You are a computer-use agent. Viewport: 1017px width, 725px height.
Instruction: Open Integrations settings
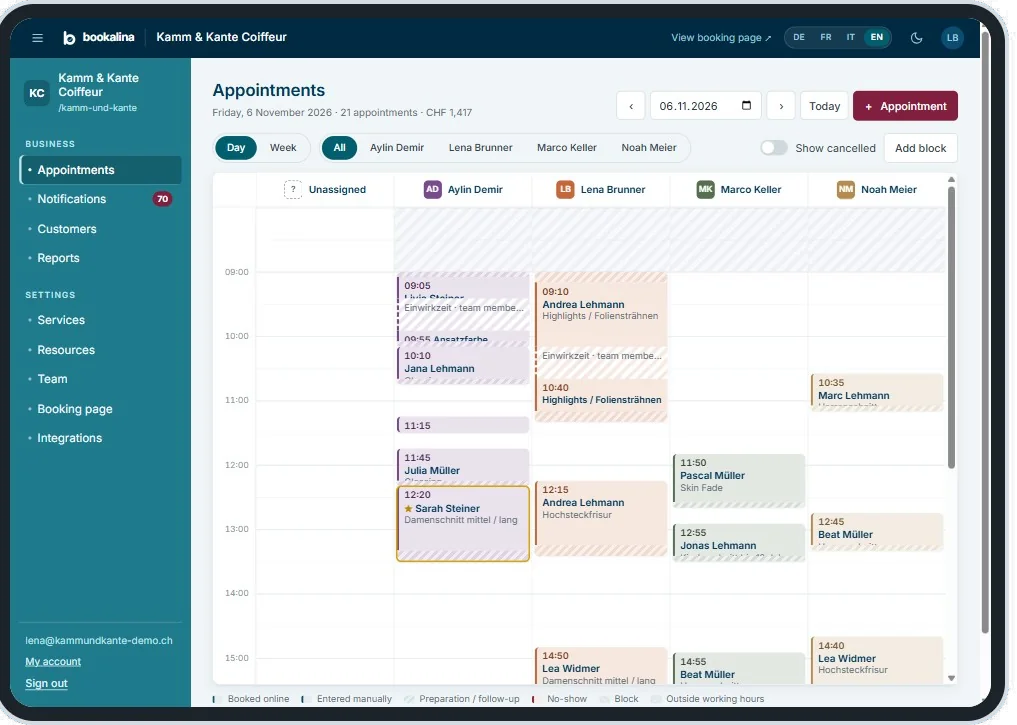[x=101, y=438]
